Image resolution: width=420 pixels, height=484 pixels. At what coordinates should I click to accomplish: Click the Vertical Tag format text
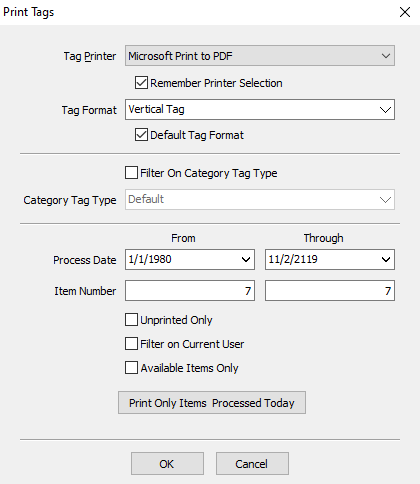click(x=156, y=109)
